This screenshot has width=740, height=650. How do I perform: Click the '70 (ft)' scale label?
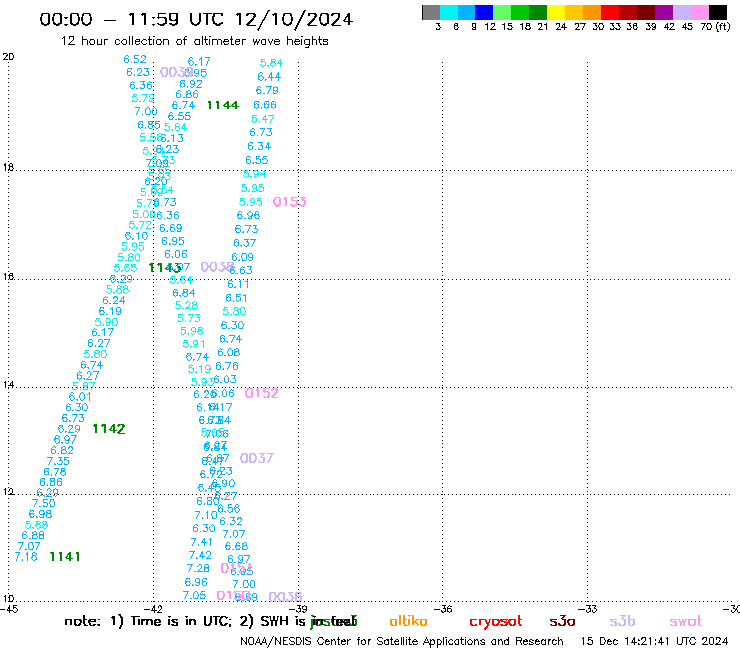pos(715,26)
